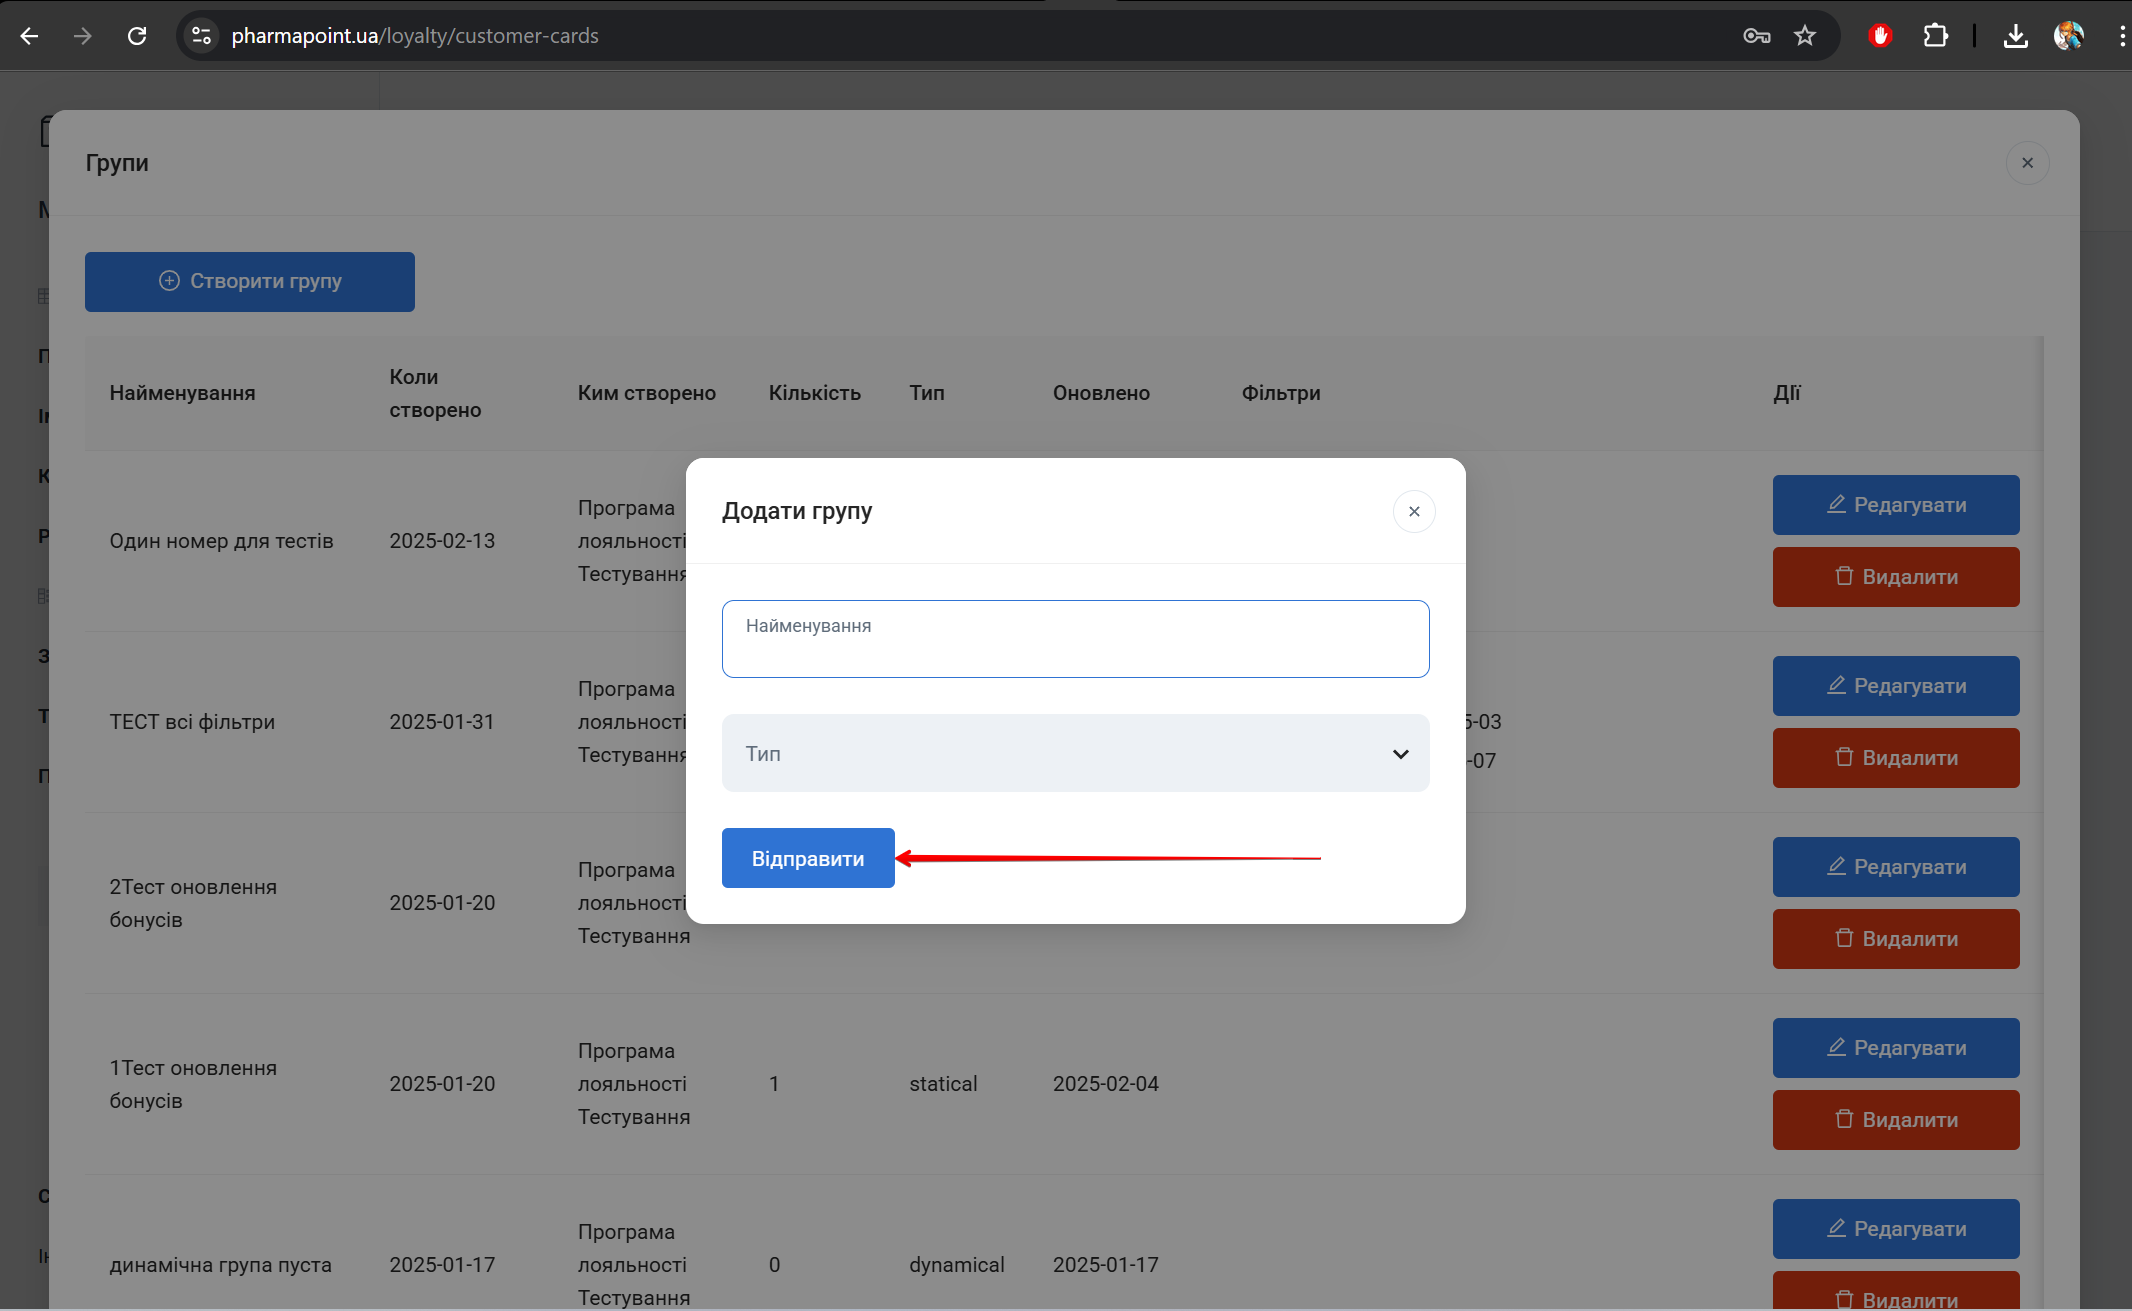
Task: Edit group ТЕСТ всі фільтри
Action: pyautogui.click(x=1896, y=686)
